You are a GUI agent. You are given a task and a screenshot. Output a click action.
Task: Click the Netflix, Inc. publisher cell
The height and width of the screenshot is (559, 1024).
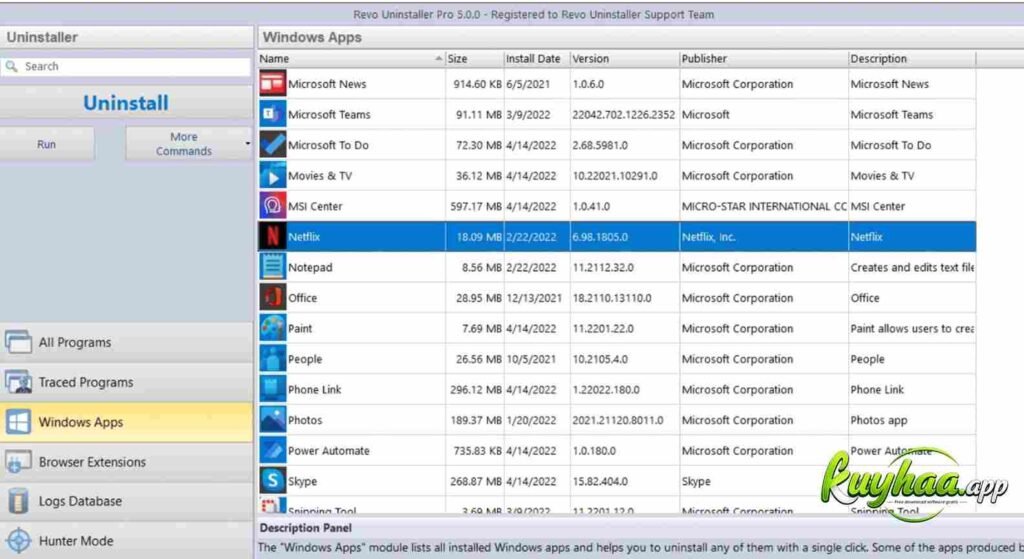(x=763, y=236)
